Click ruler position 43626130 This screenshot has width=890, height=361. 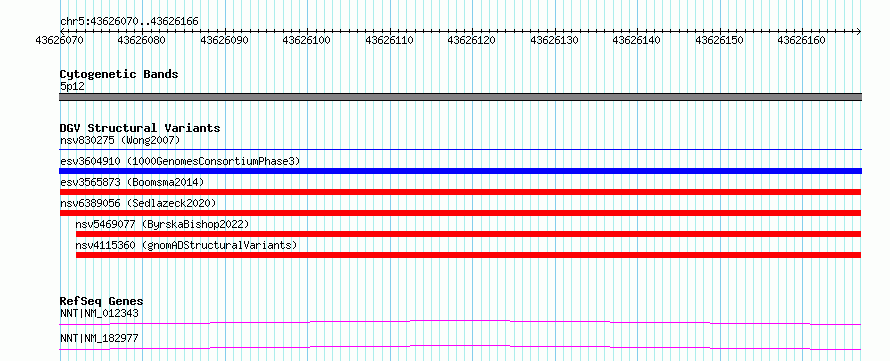[x=555, y=40]
